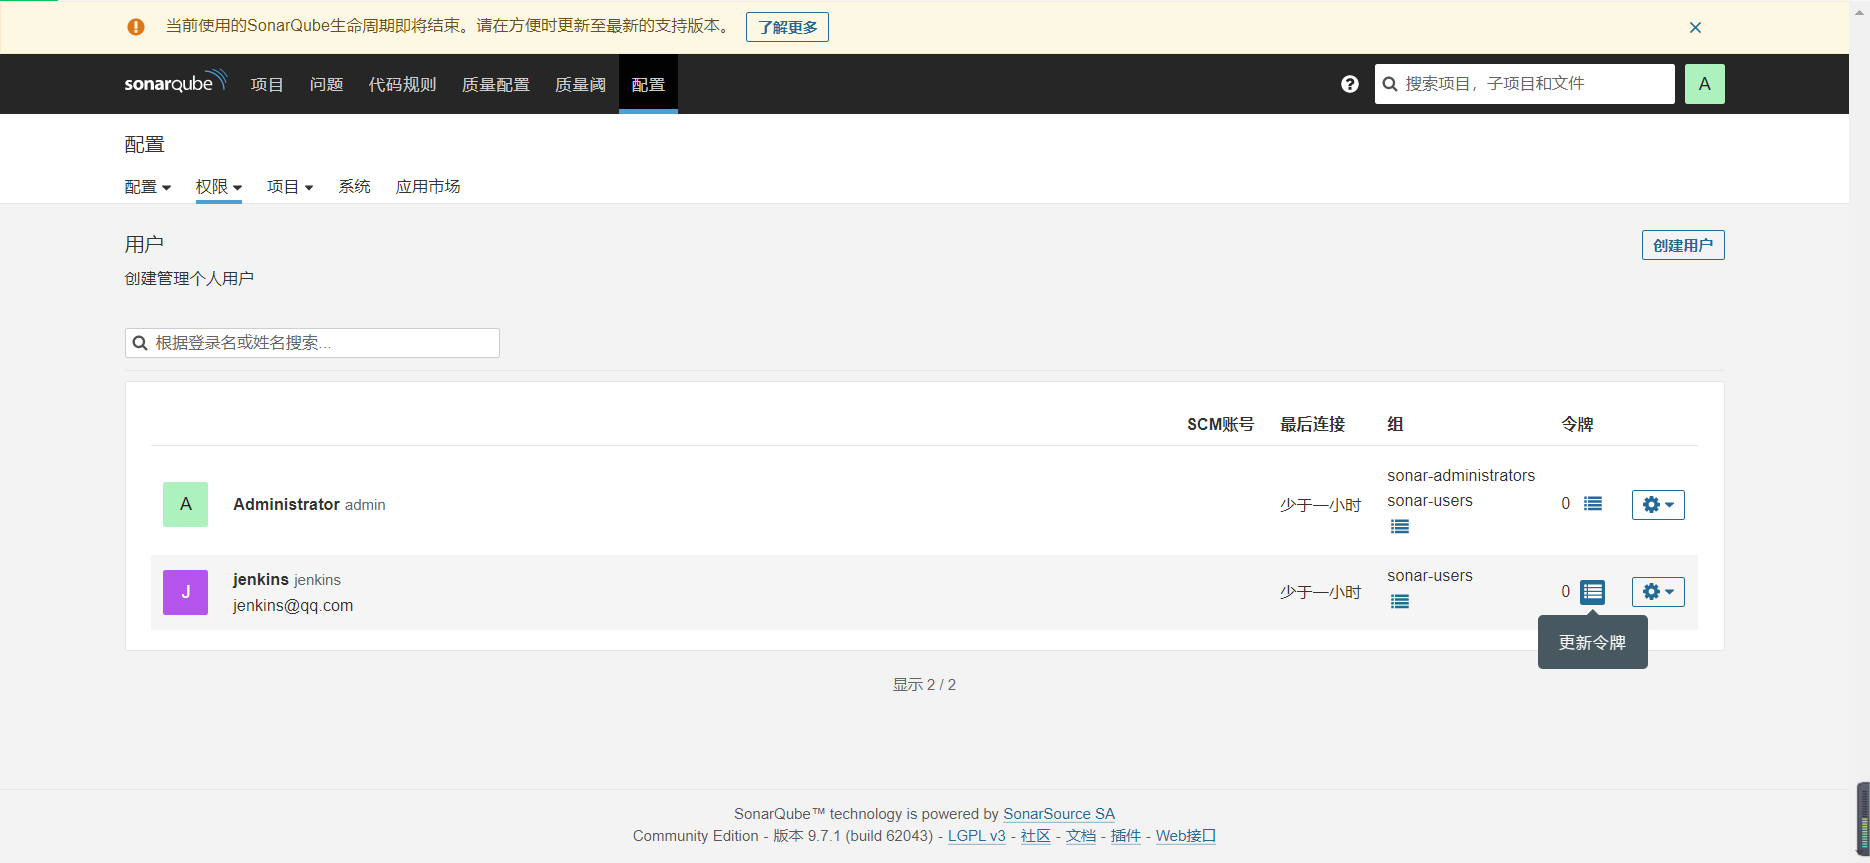The width and height of the screenshot is (1870, 863).
Task: Expand the 项目 submenu dropdown
Action: click(x=290, y=187)
